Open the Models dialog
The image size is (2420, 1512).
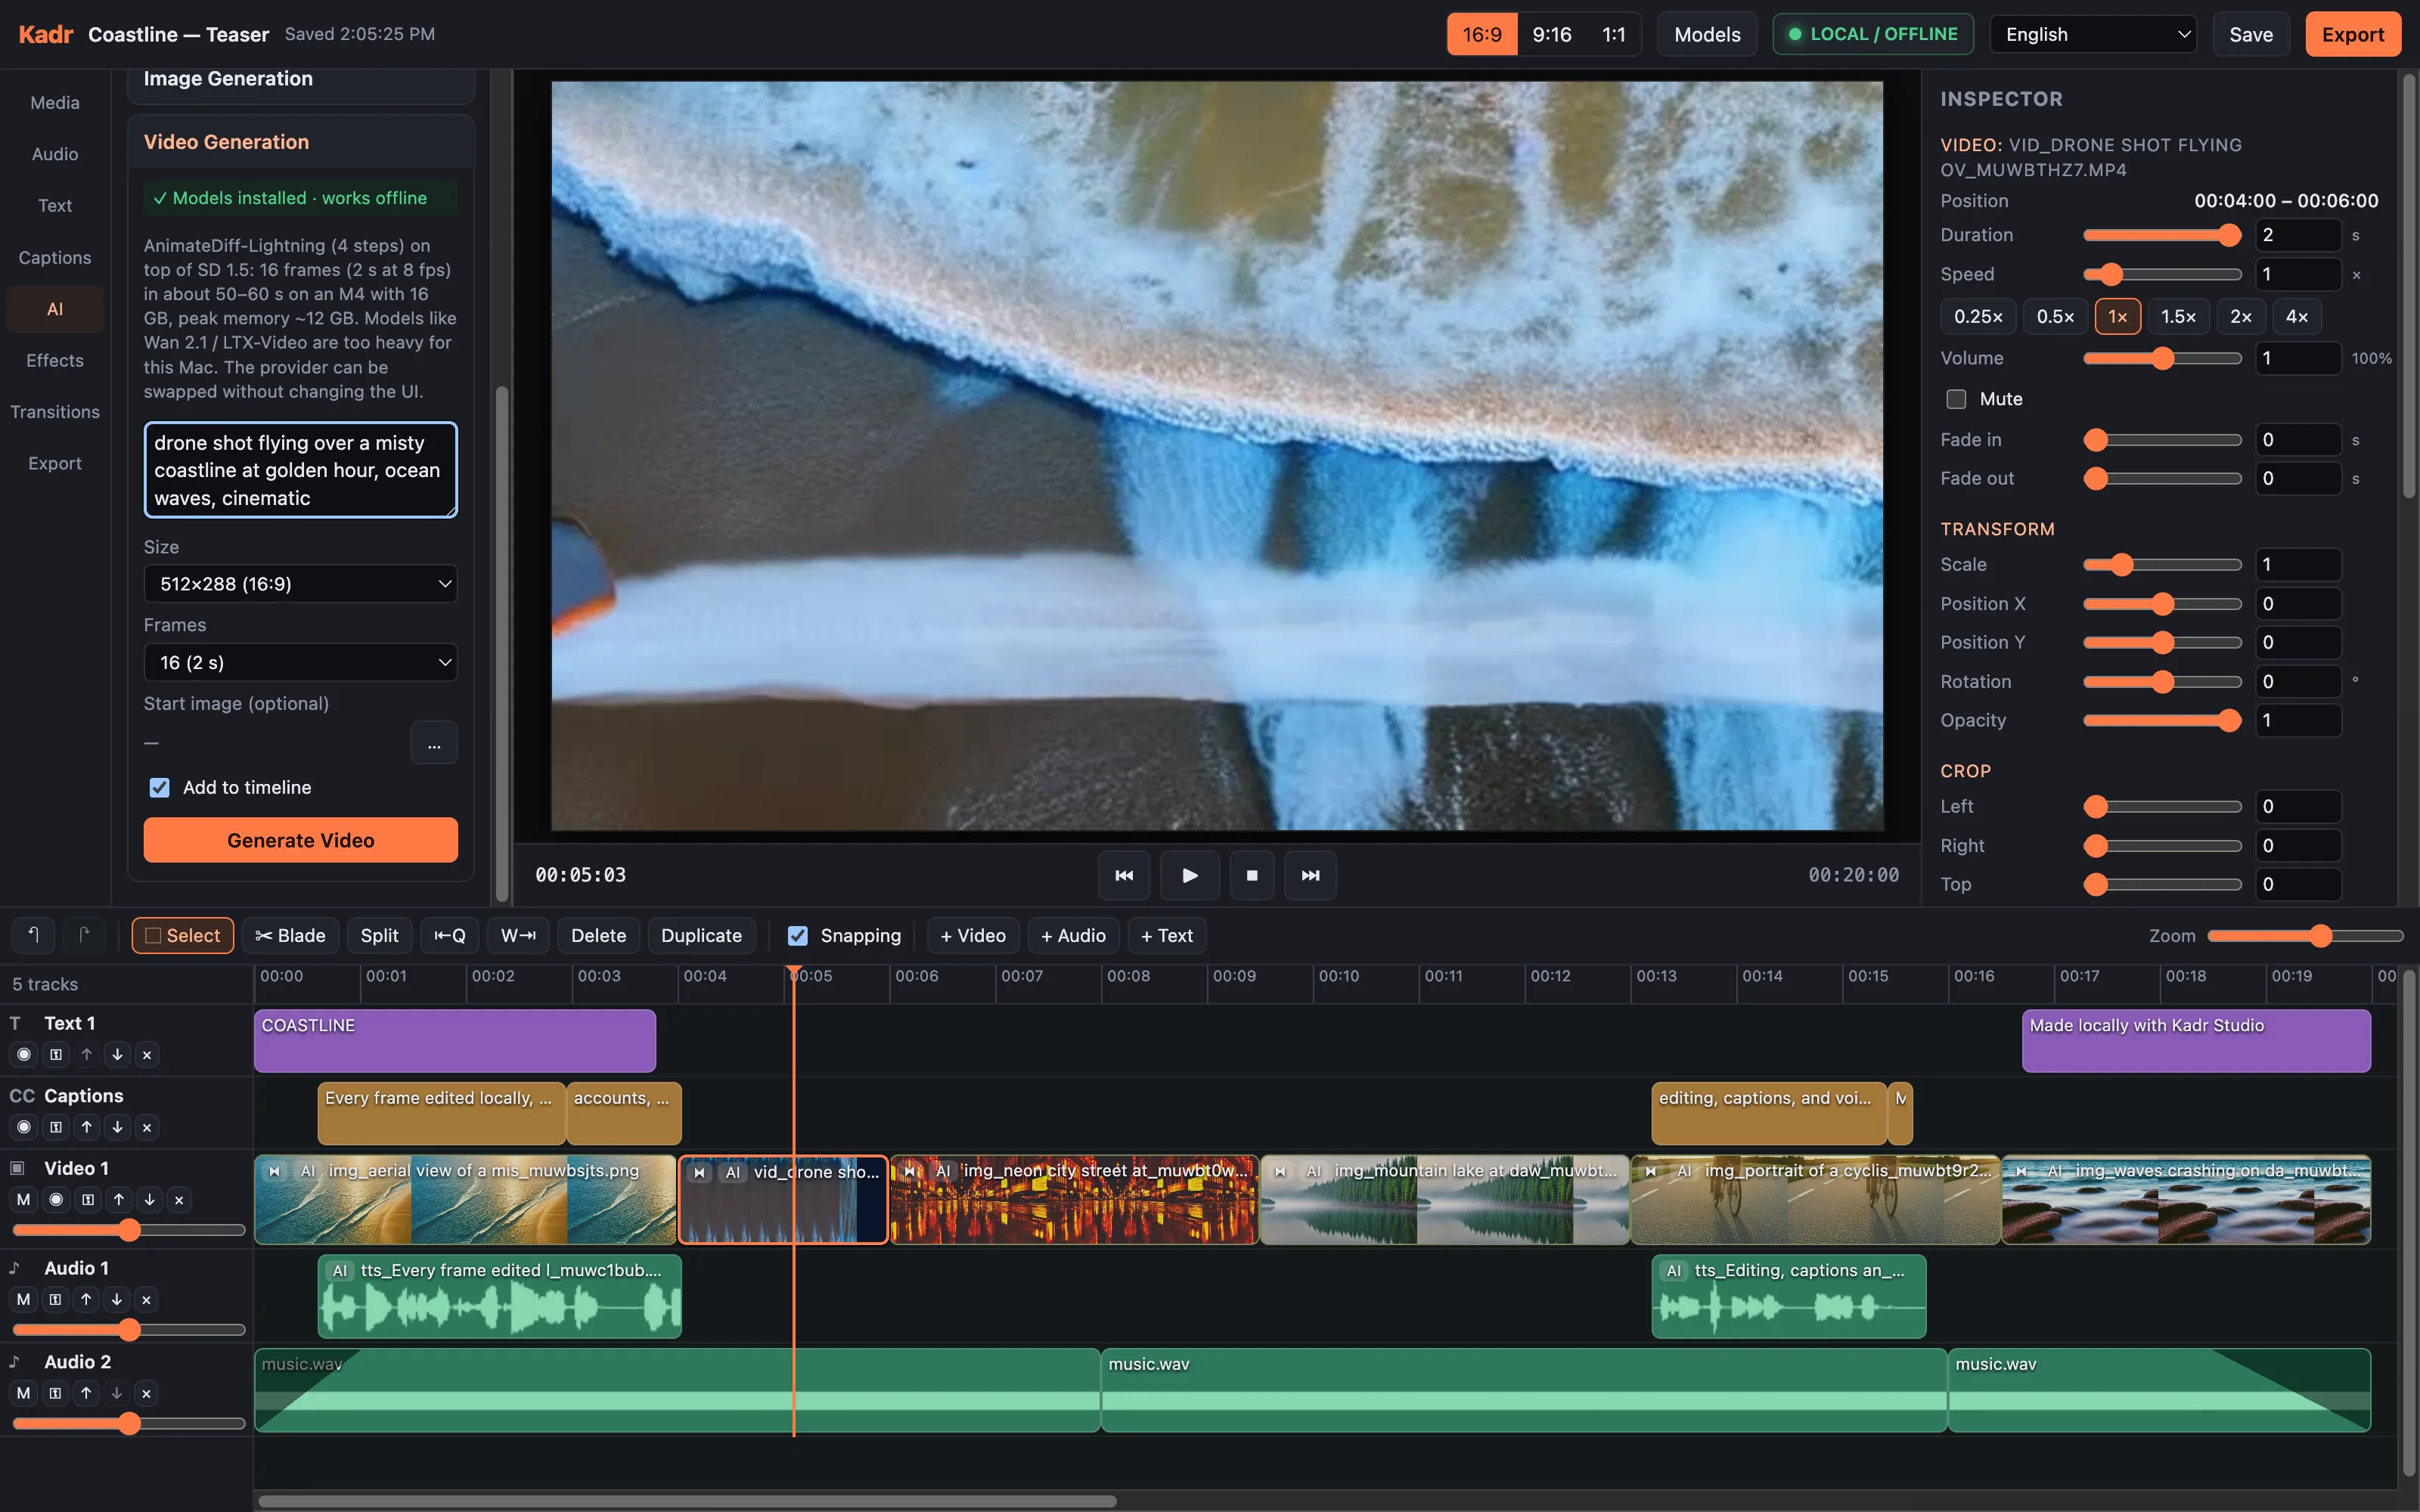[1707, 34]
